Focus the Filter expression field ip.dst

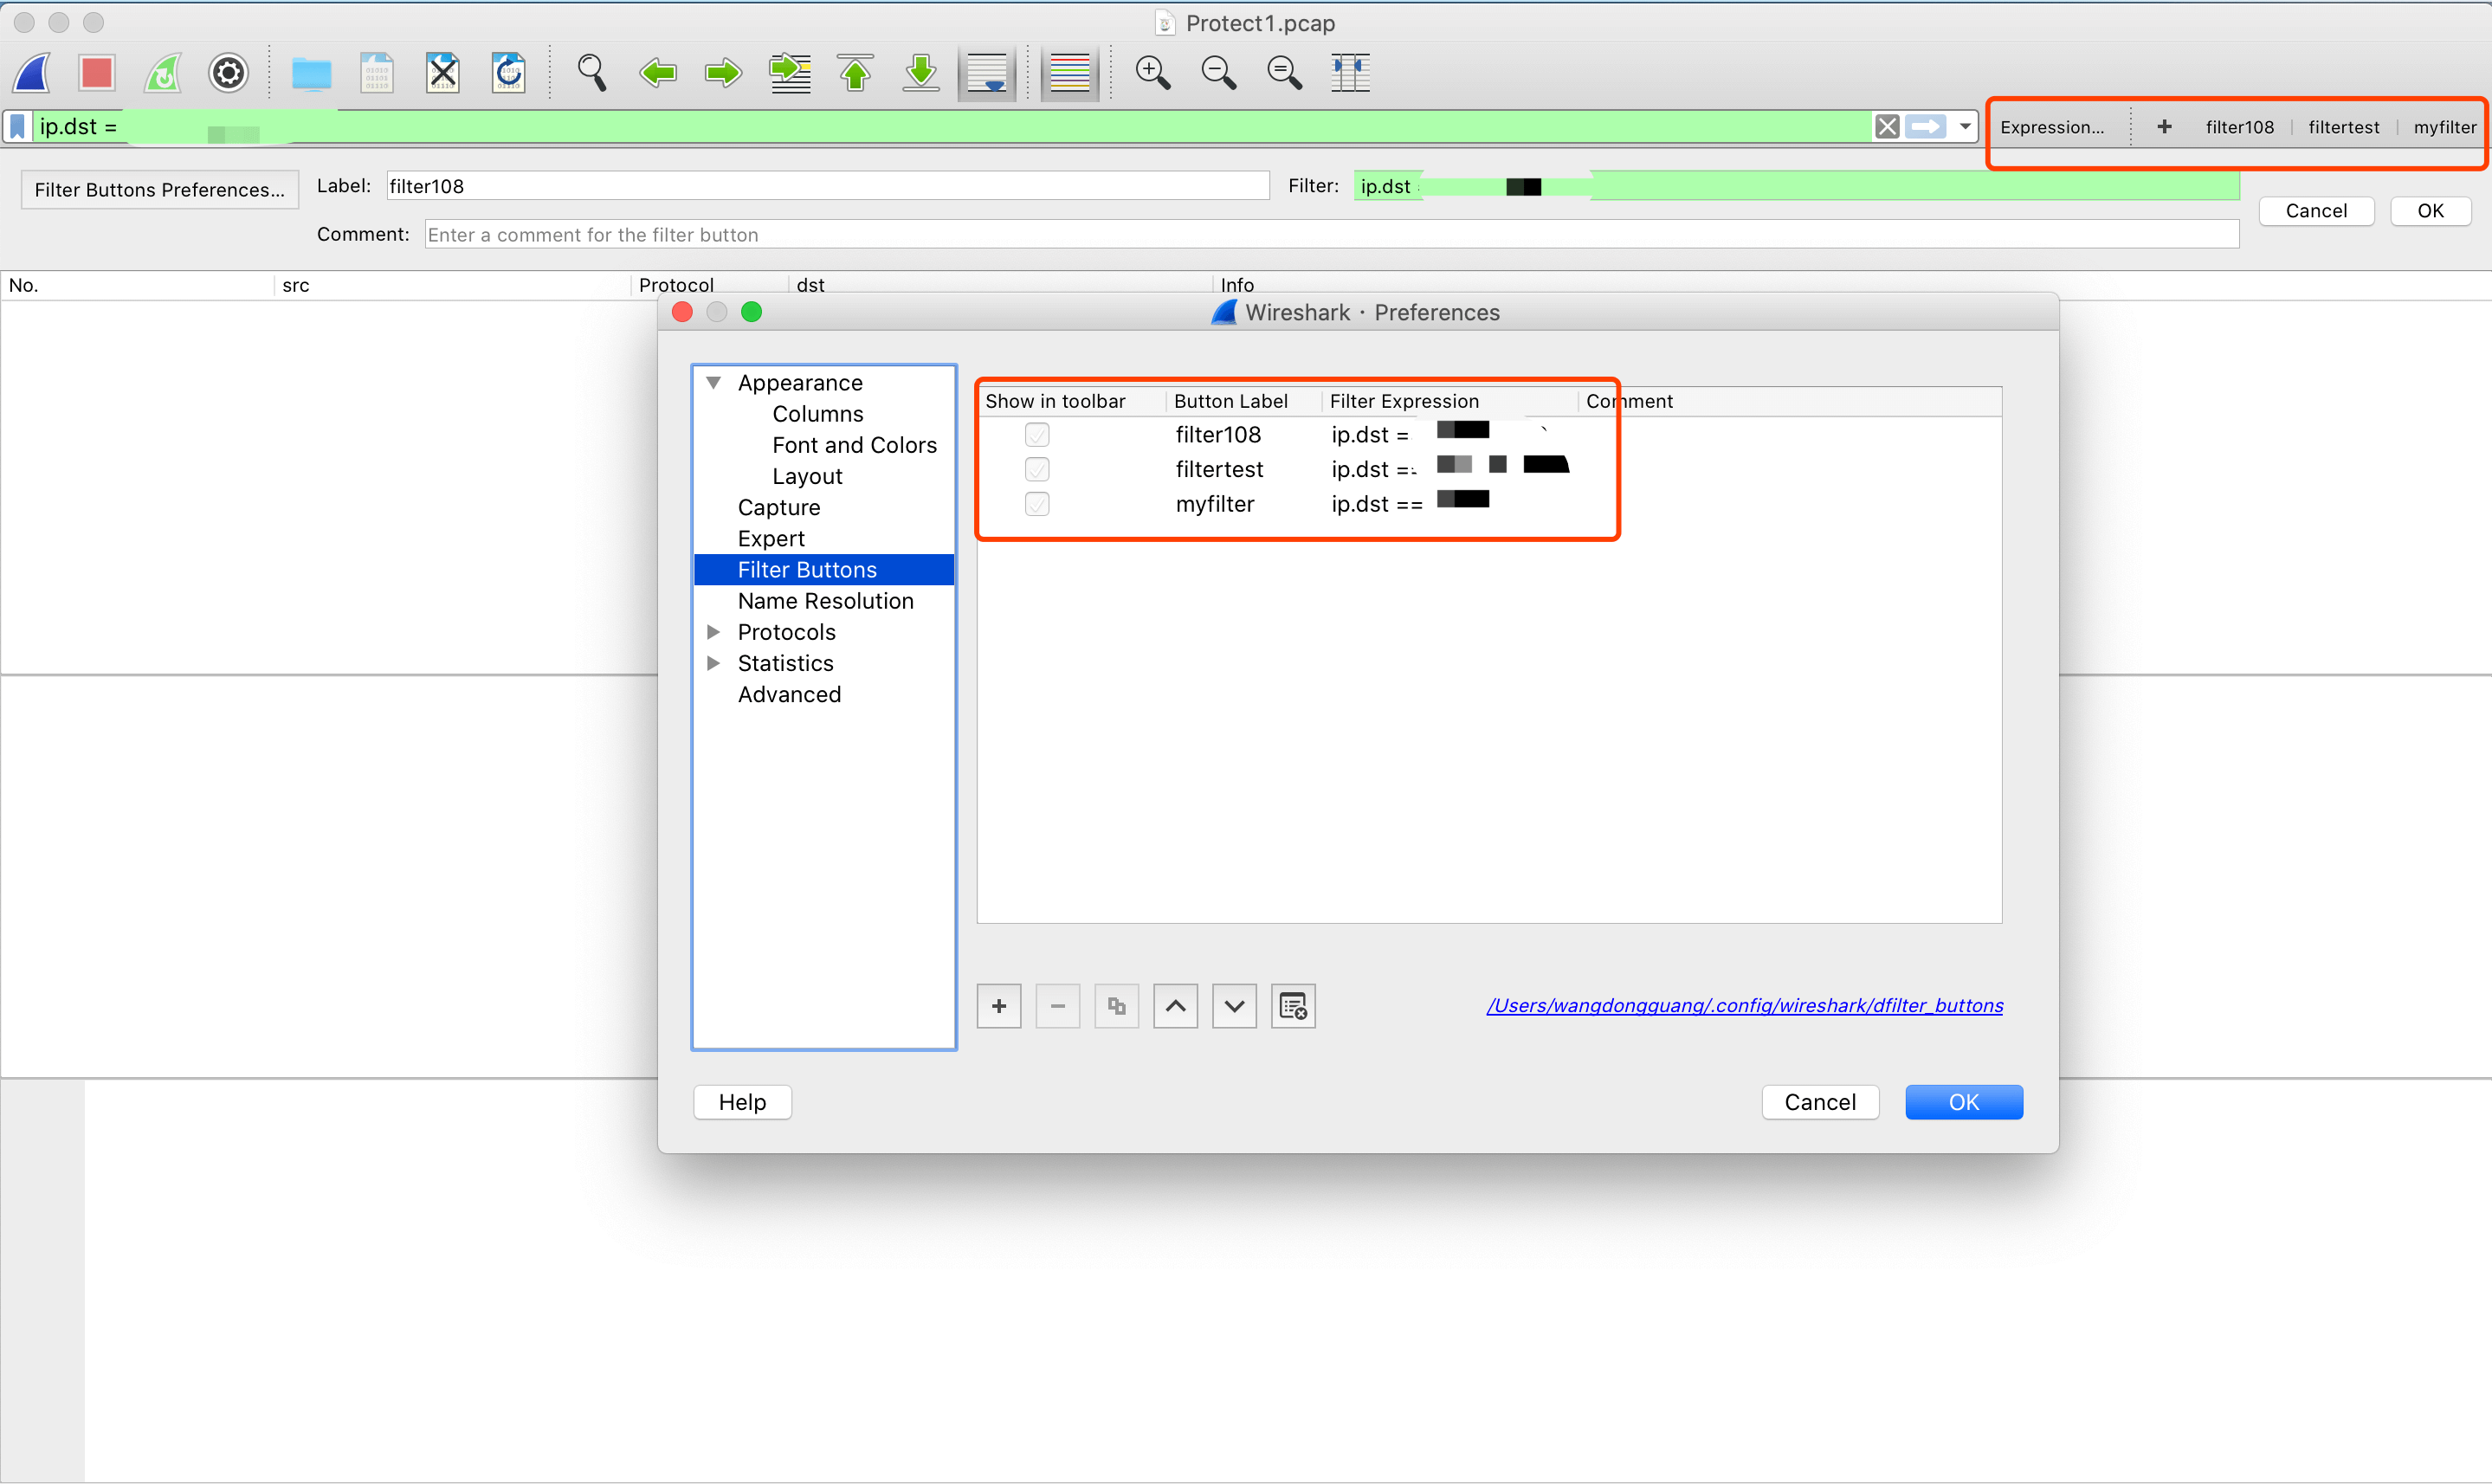(1797, 186)
